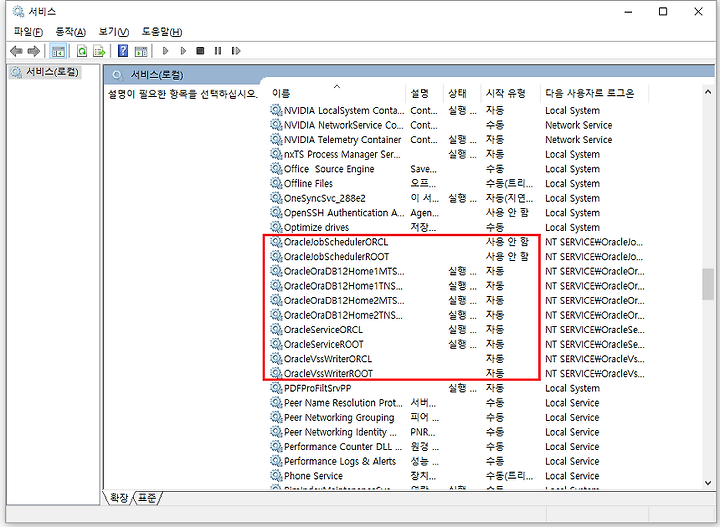Open the 보기(V) menu
720x527 pixels.
(x=114, y=32)
